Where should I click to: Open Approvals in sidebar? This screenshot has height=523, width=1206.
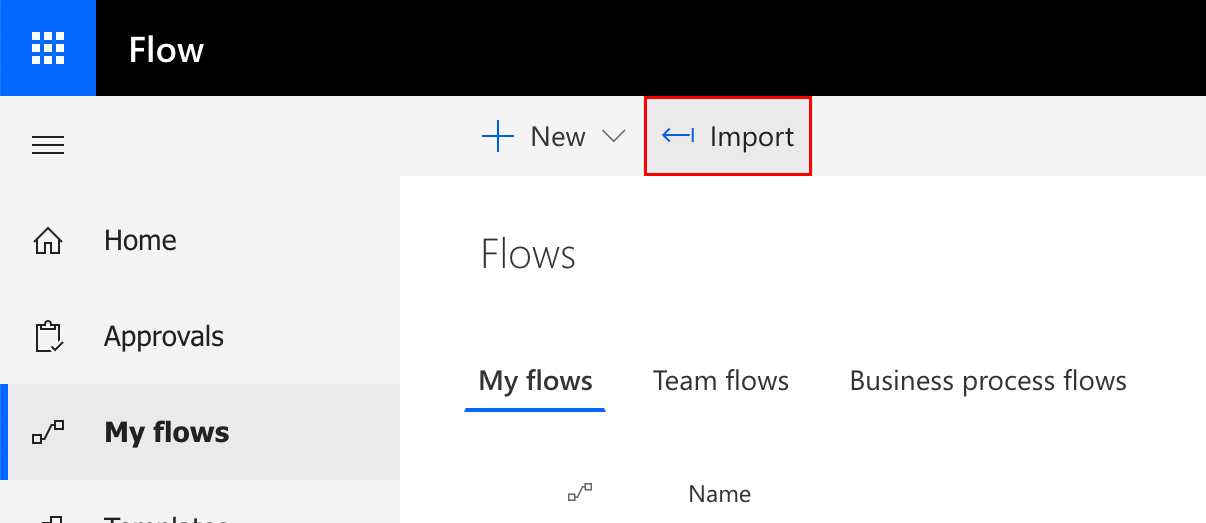pos(164,337)
